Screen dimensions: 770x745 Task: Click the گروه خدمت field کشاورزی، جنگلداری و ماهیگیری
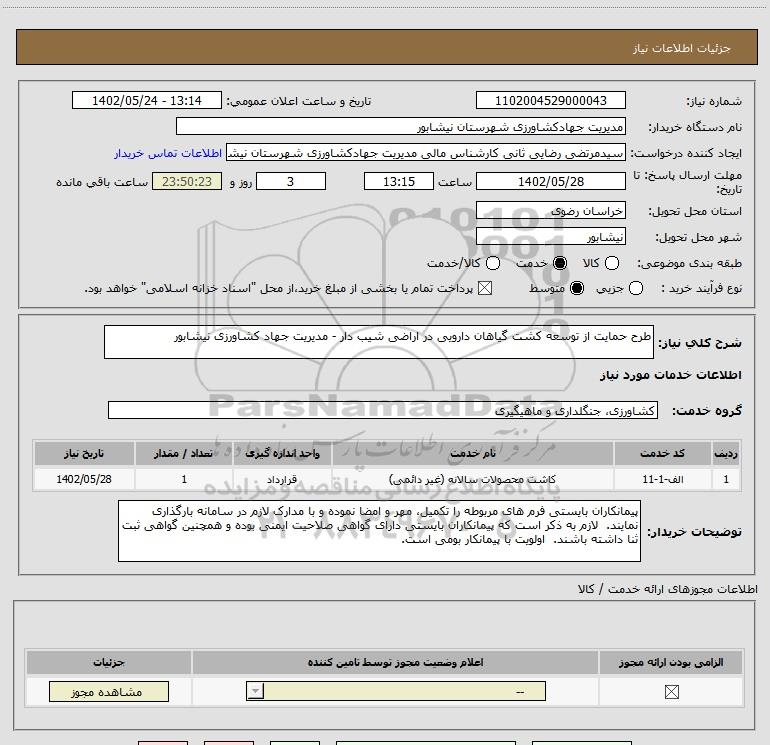coord(383,410)
